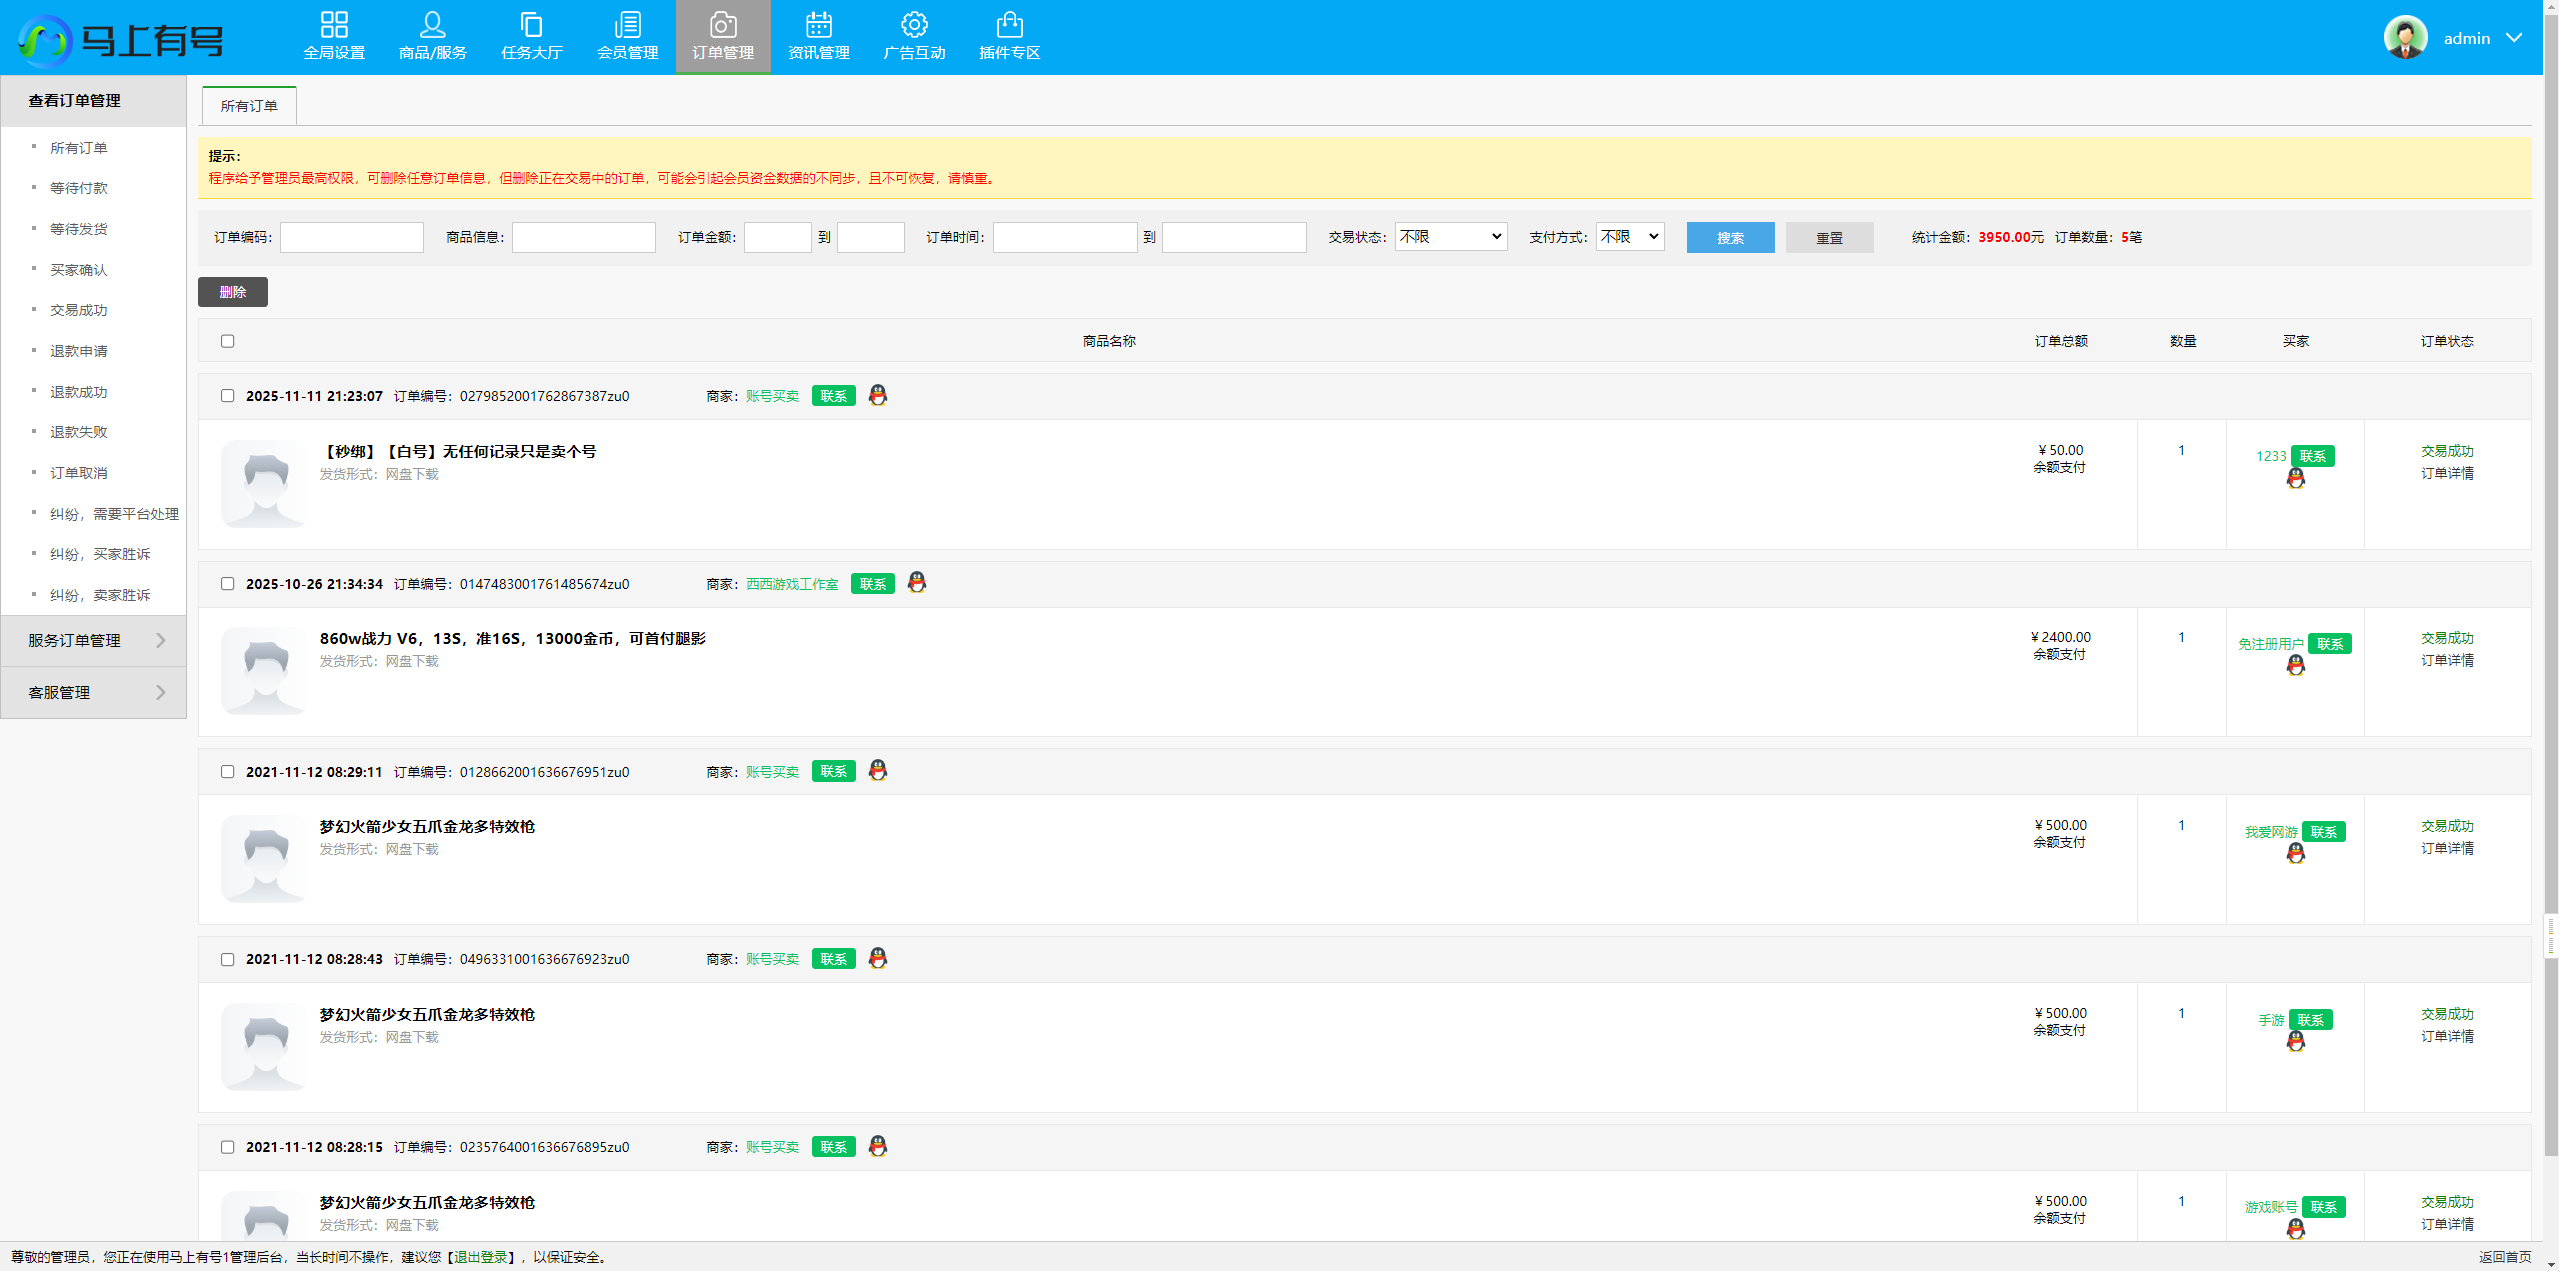Go to 任务大厅 icon in navbar
2559x1271 pixels.
click(x=531, y=25)
